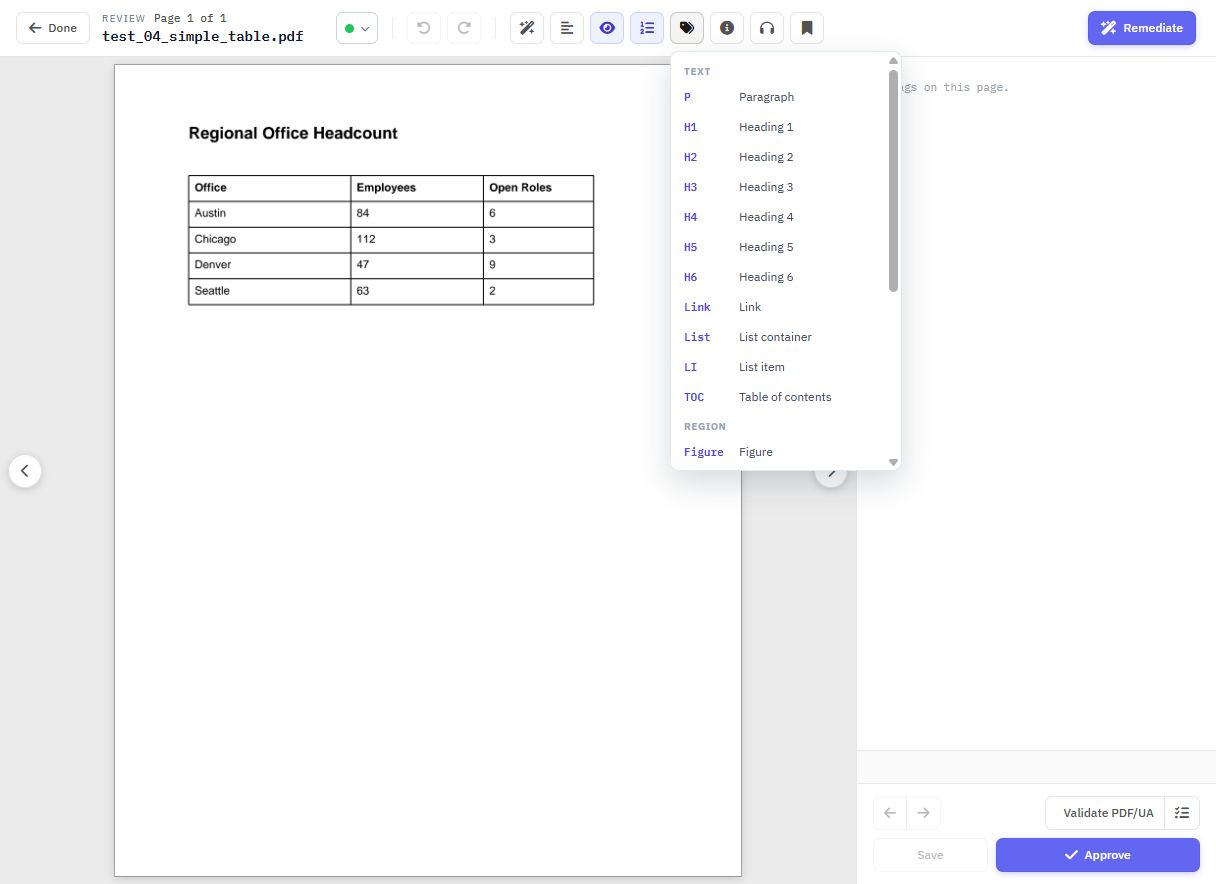Click the redo arrow icon
This screenshot has width=1216, height=884.
[464, 28]
